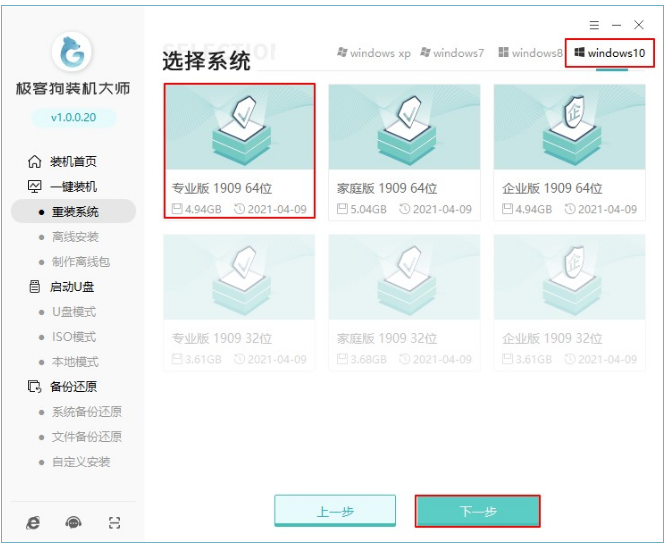The width and height of the screenshot is (671, 543).
Task: Select U盘模式 in the sidebar
Action: coord(75,312)
